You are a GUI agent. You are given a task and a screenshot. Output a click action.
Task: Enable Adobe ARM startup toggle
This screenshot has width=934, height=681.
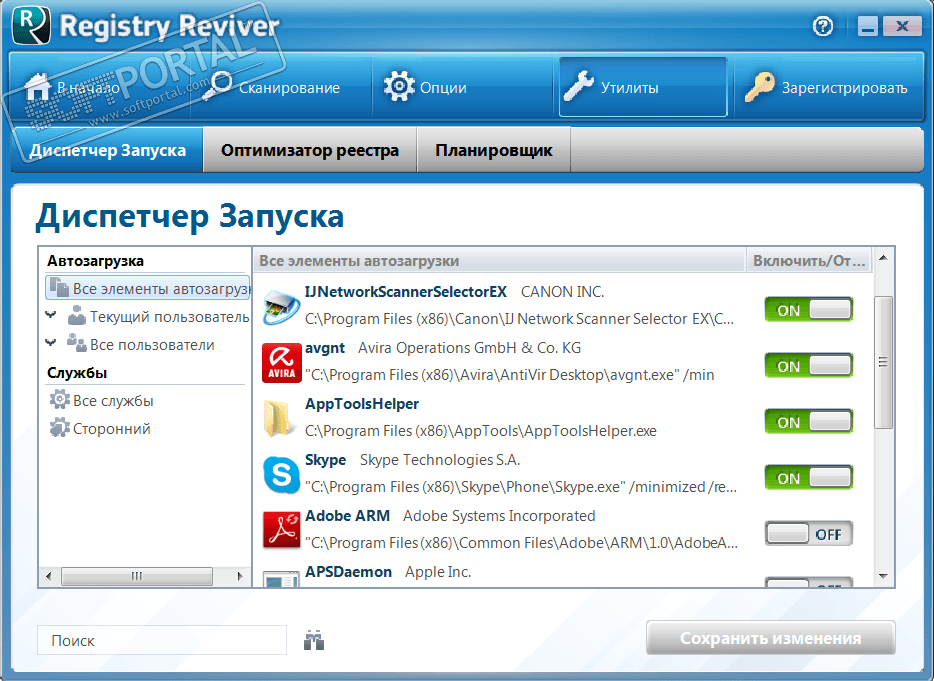pyautogui.click(x=809, y=534)
